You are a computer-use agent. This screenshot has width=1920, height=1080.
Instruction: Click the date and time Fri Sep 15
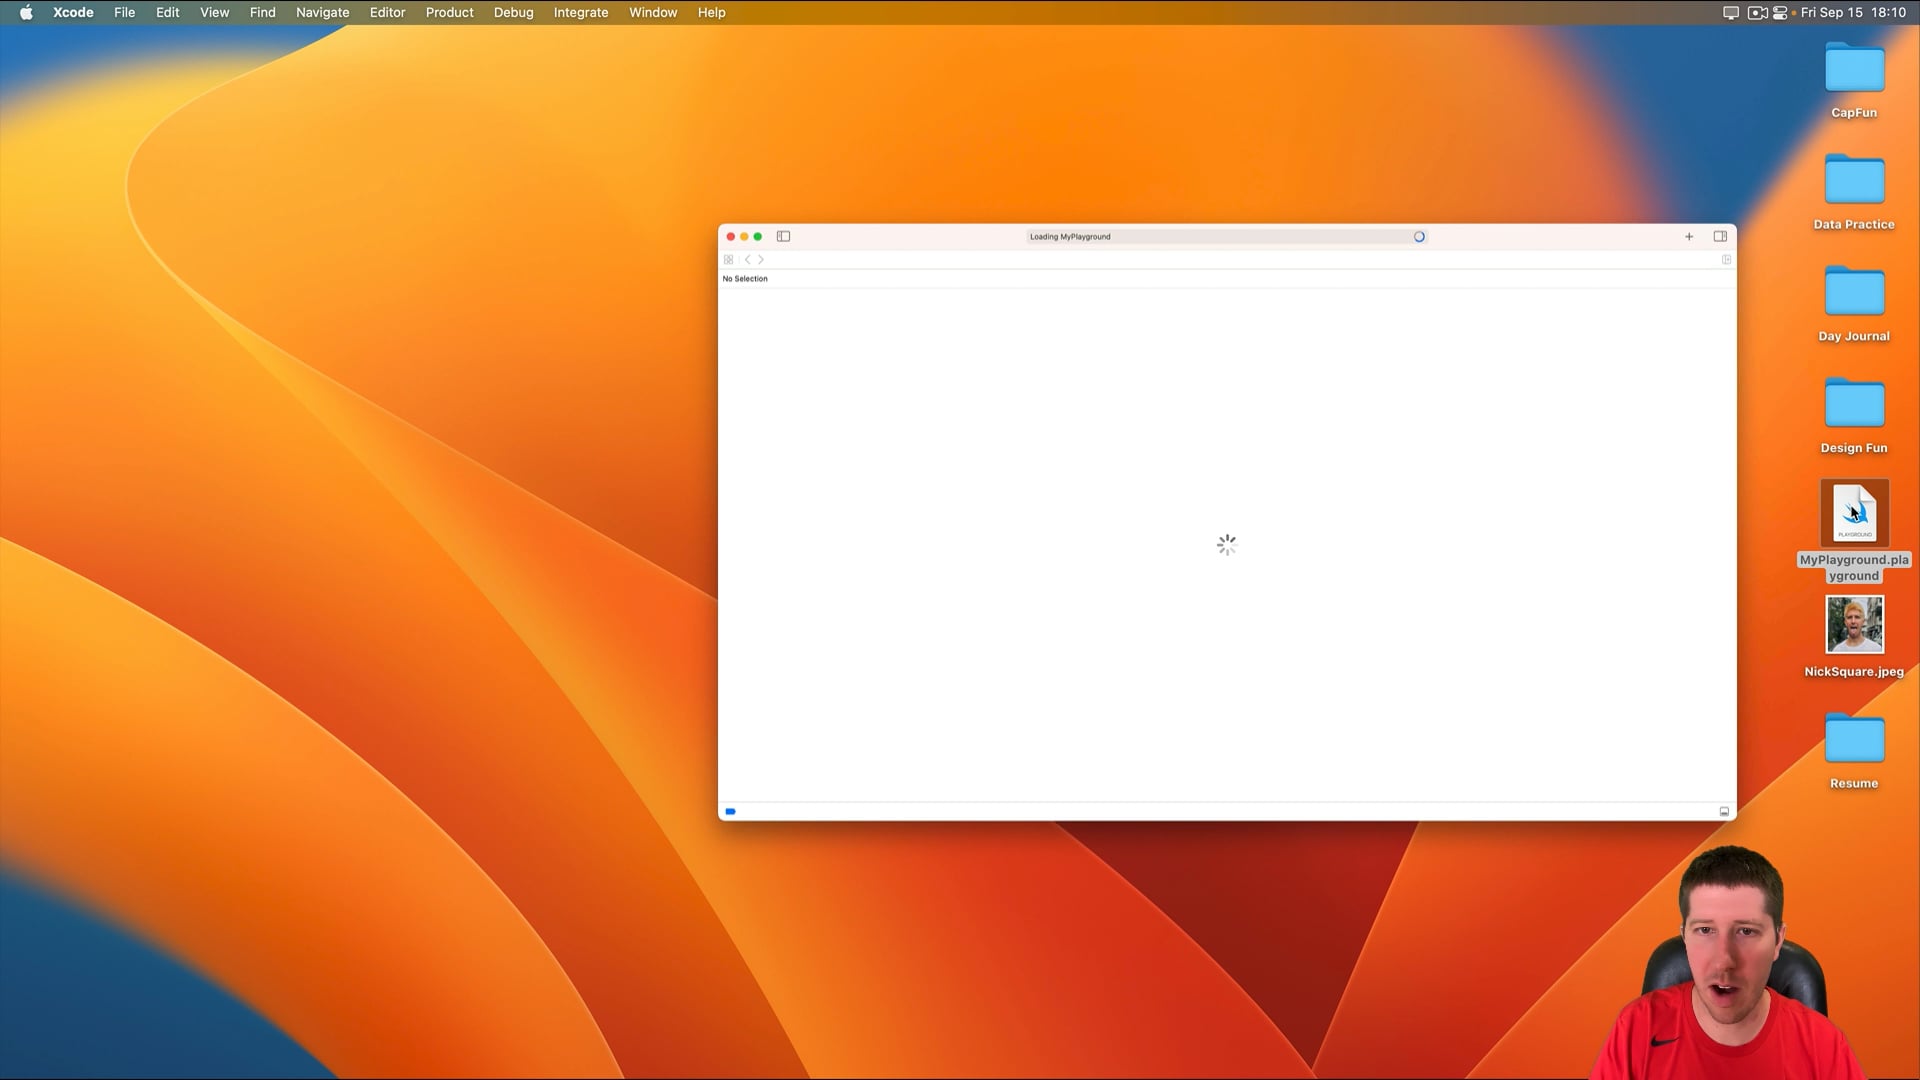coord(1853,13)
